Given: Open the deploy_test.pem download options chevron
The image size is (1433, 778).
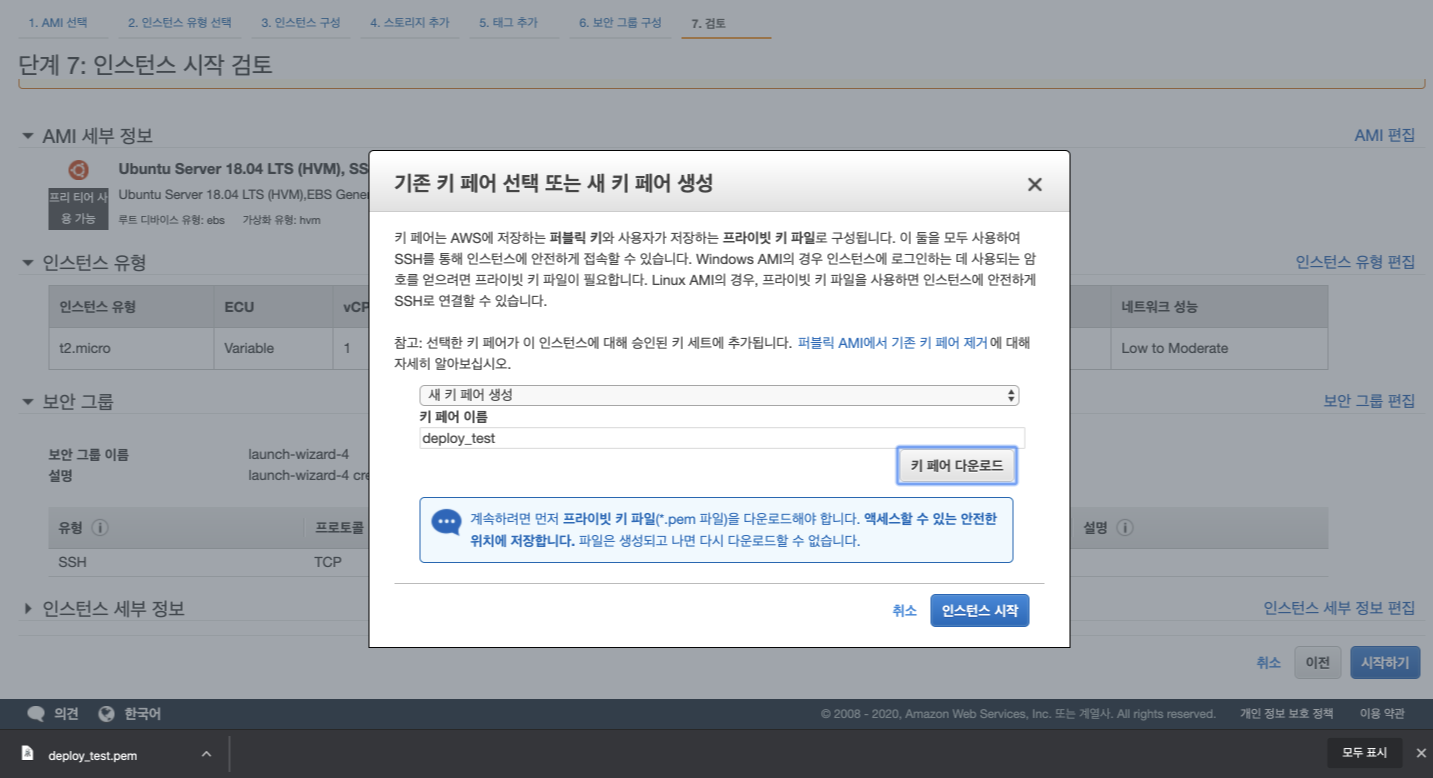Looking at the screenshot, I should [206, 754].
